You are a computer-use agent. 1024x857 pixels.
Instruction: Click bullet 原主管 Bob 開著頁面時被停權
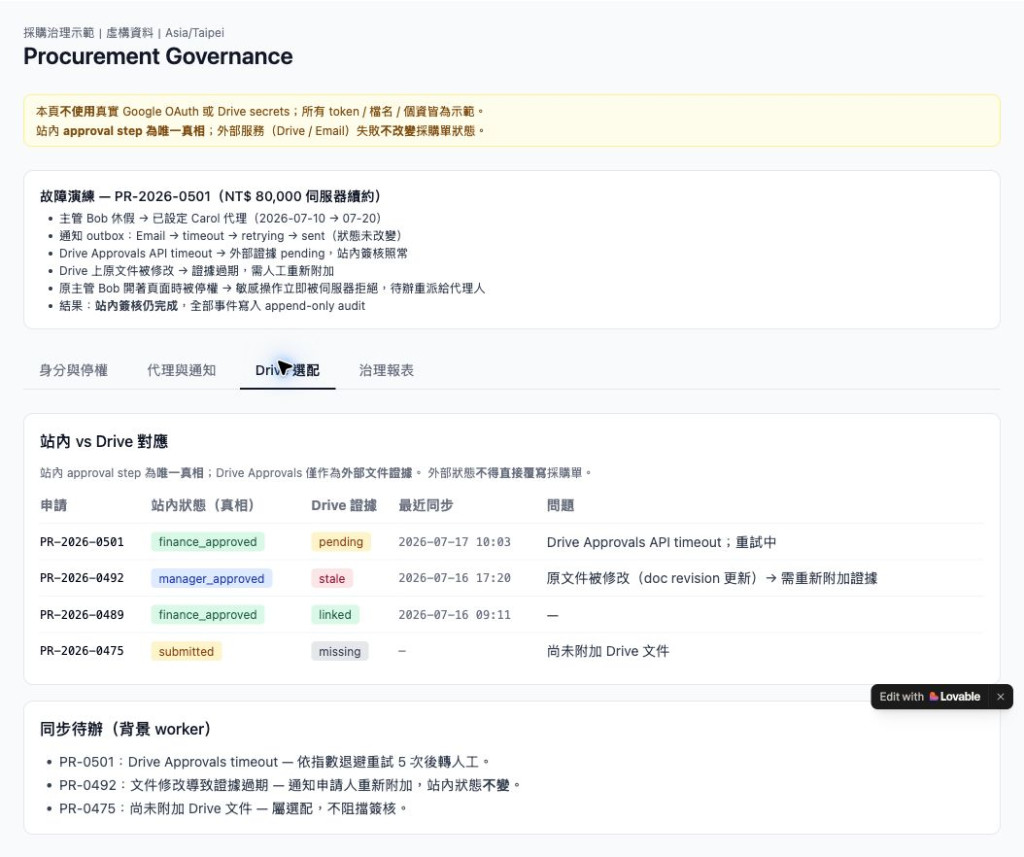272,288
